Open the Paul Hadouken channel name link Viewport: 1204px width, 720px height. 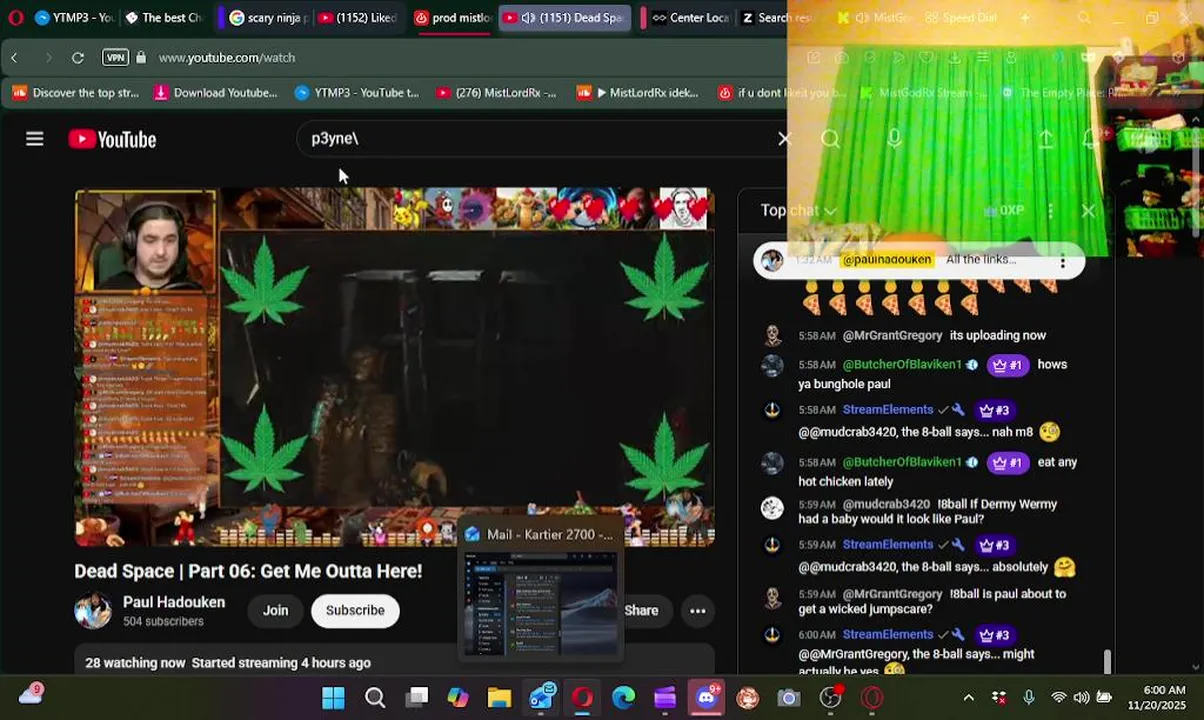click(x=174, y=602)
